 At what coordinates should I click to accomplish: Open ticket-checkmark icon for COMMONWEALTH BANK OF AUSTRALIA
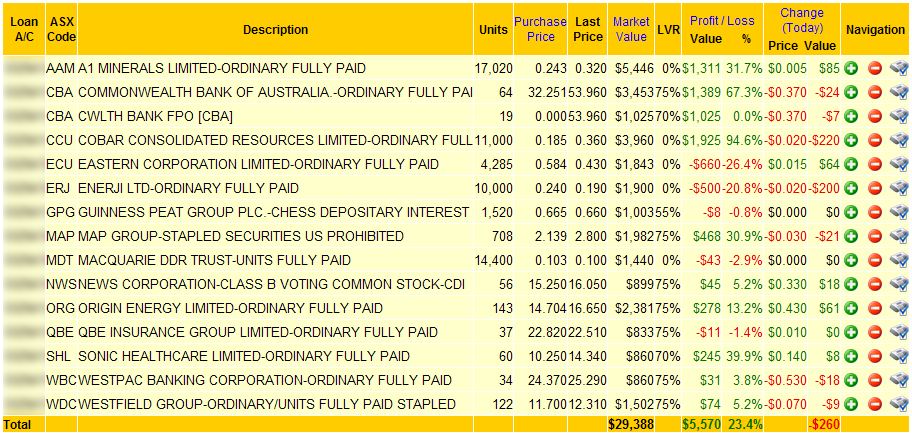click(x=899, y=92)
